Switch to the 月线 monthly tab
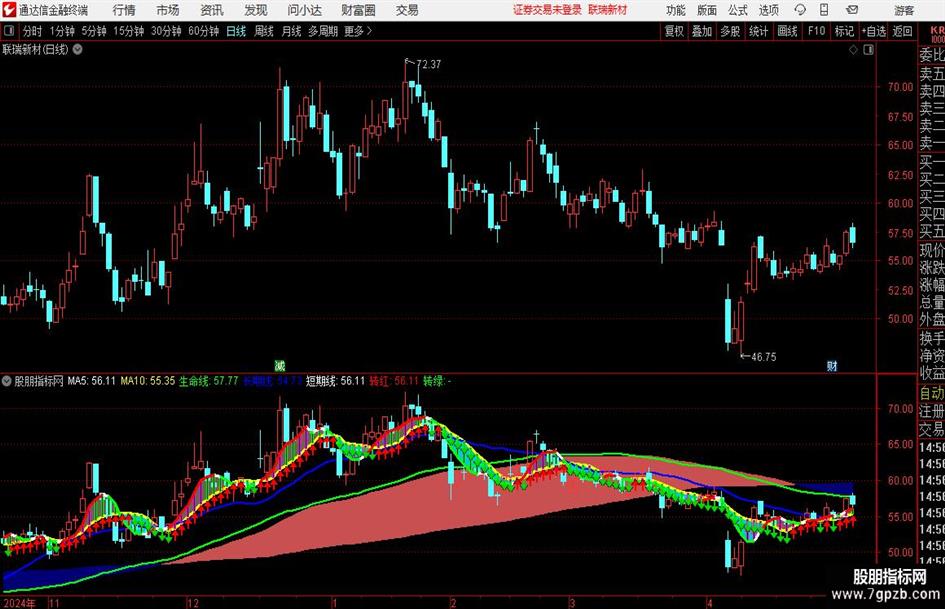 tap(292, 31)
